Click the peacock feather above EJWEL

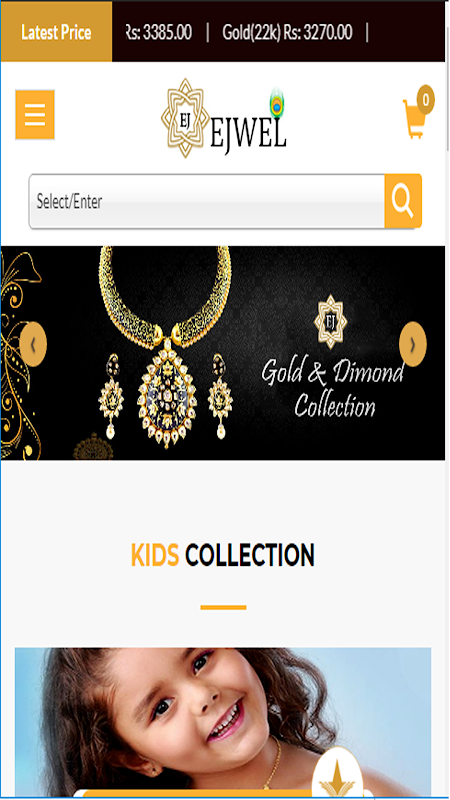277,103
